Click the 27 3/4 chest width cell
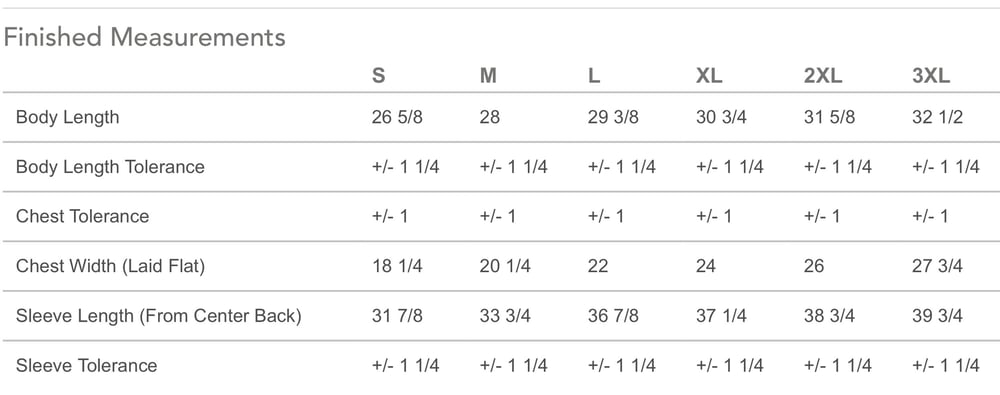 [x=937, y=266]
